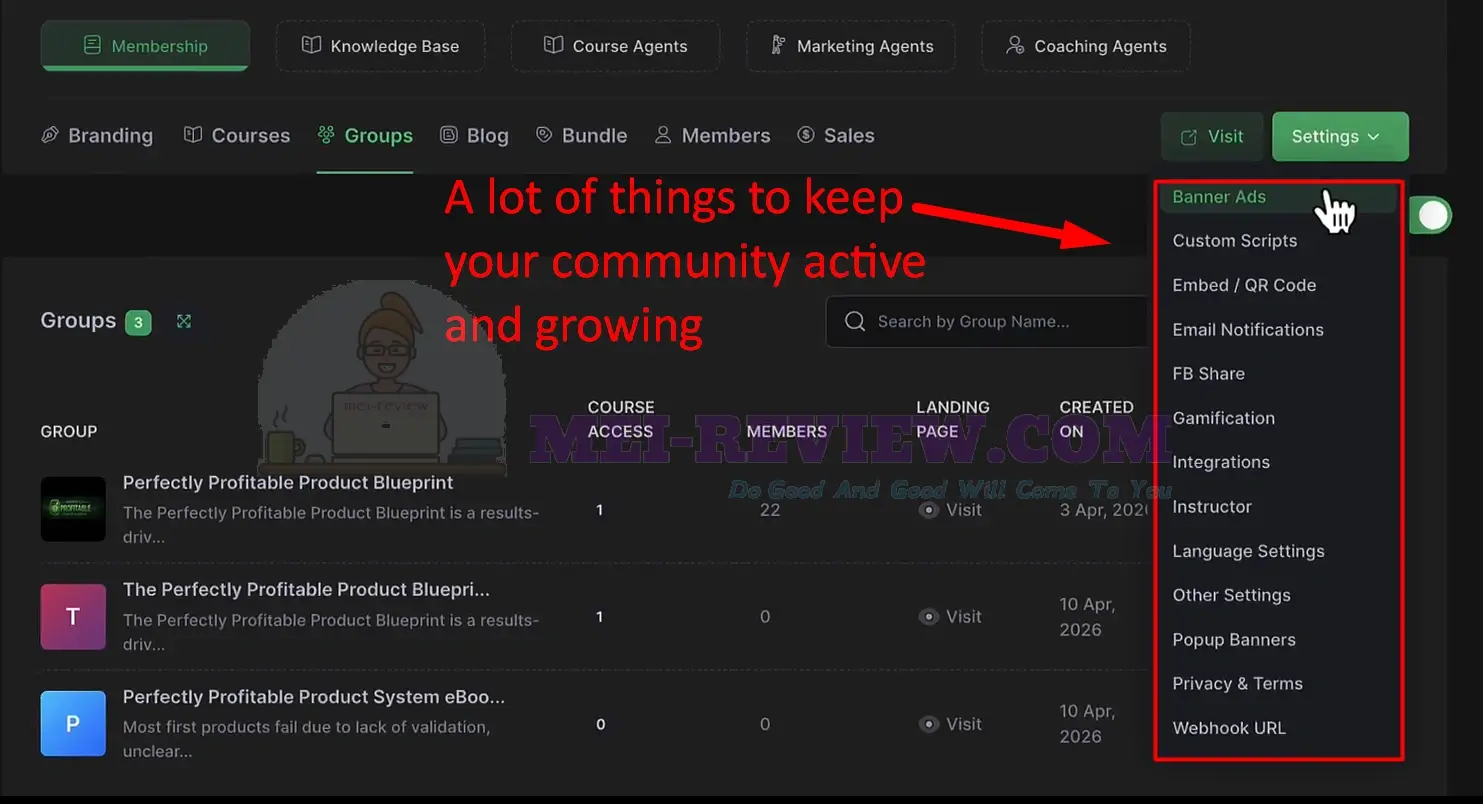This screenshot has width=1483, height=804.
Task: Open Gamification settings
Action: 1224,418
